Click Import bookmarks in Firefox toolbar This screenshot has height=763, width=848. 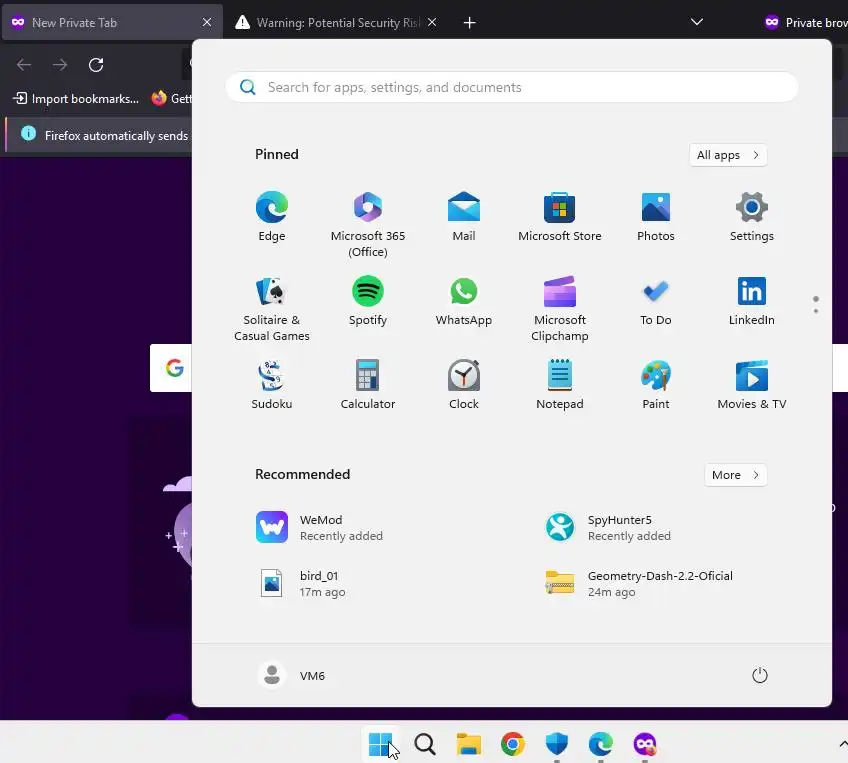click(x=76, y=98)
